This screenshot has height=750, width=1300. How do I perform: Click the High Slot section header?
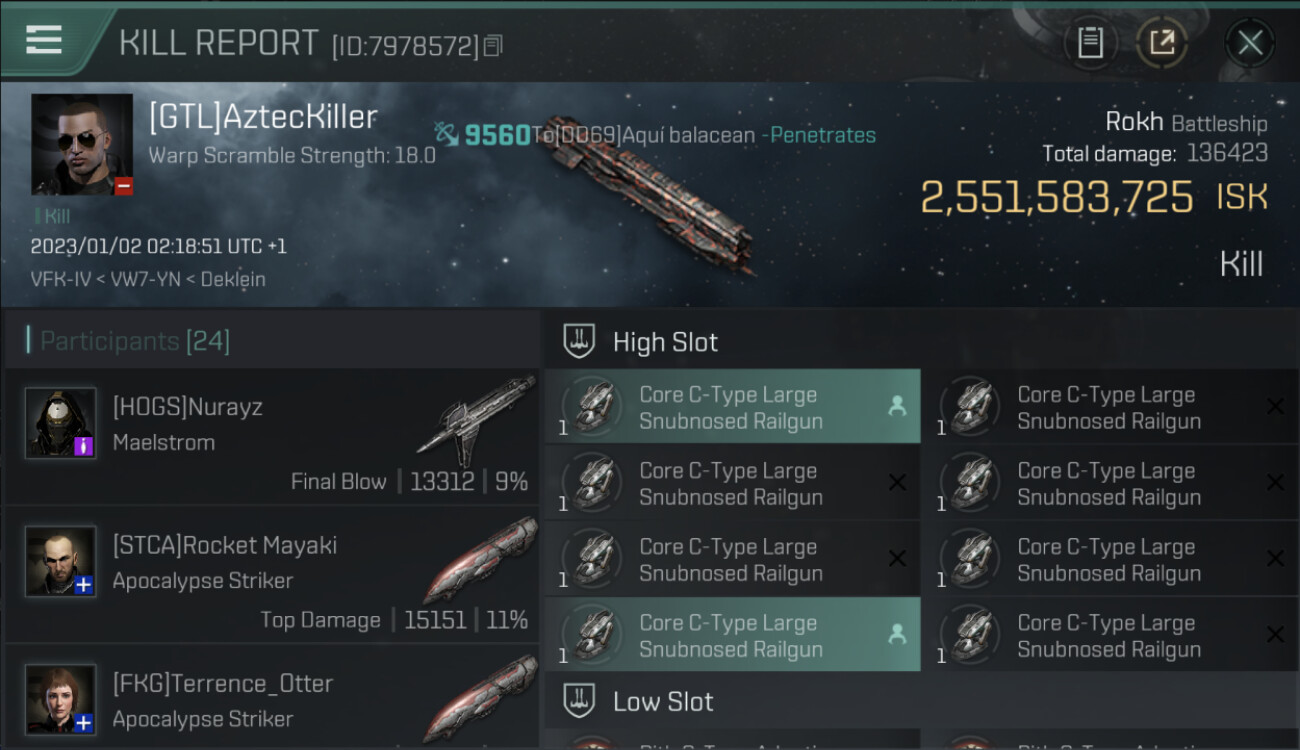[x=665, y=342]
